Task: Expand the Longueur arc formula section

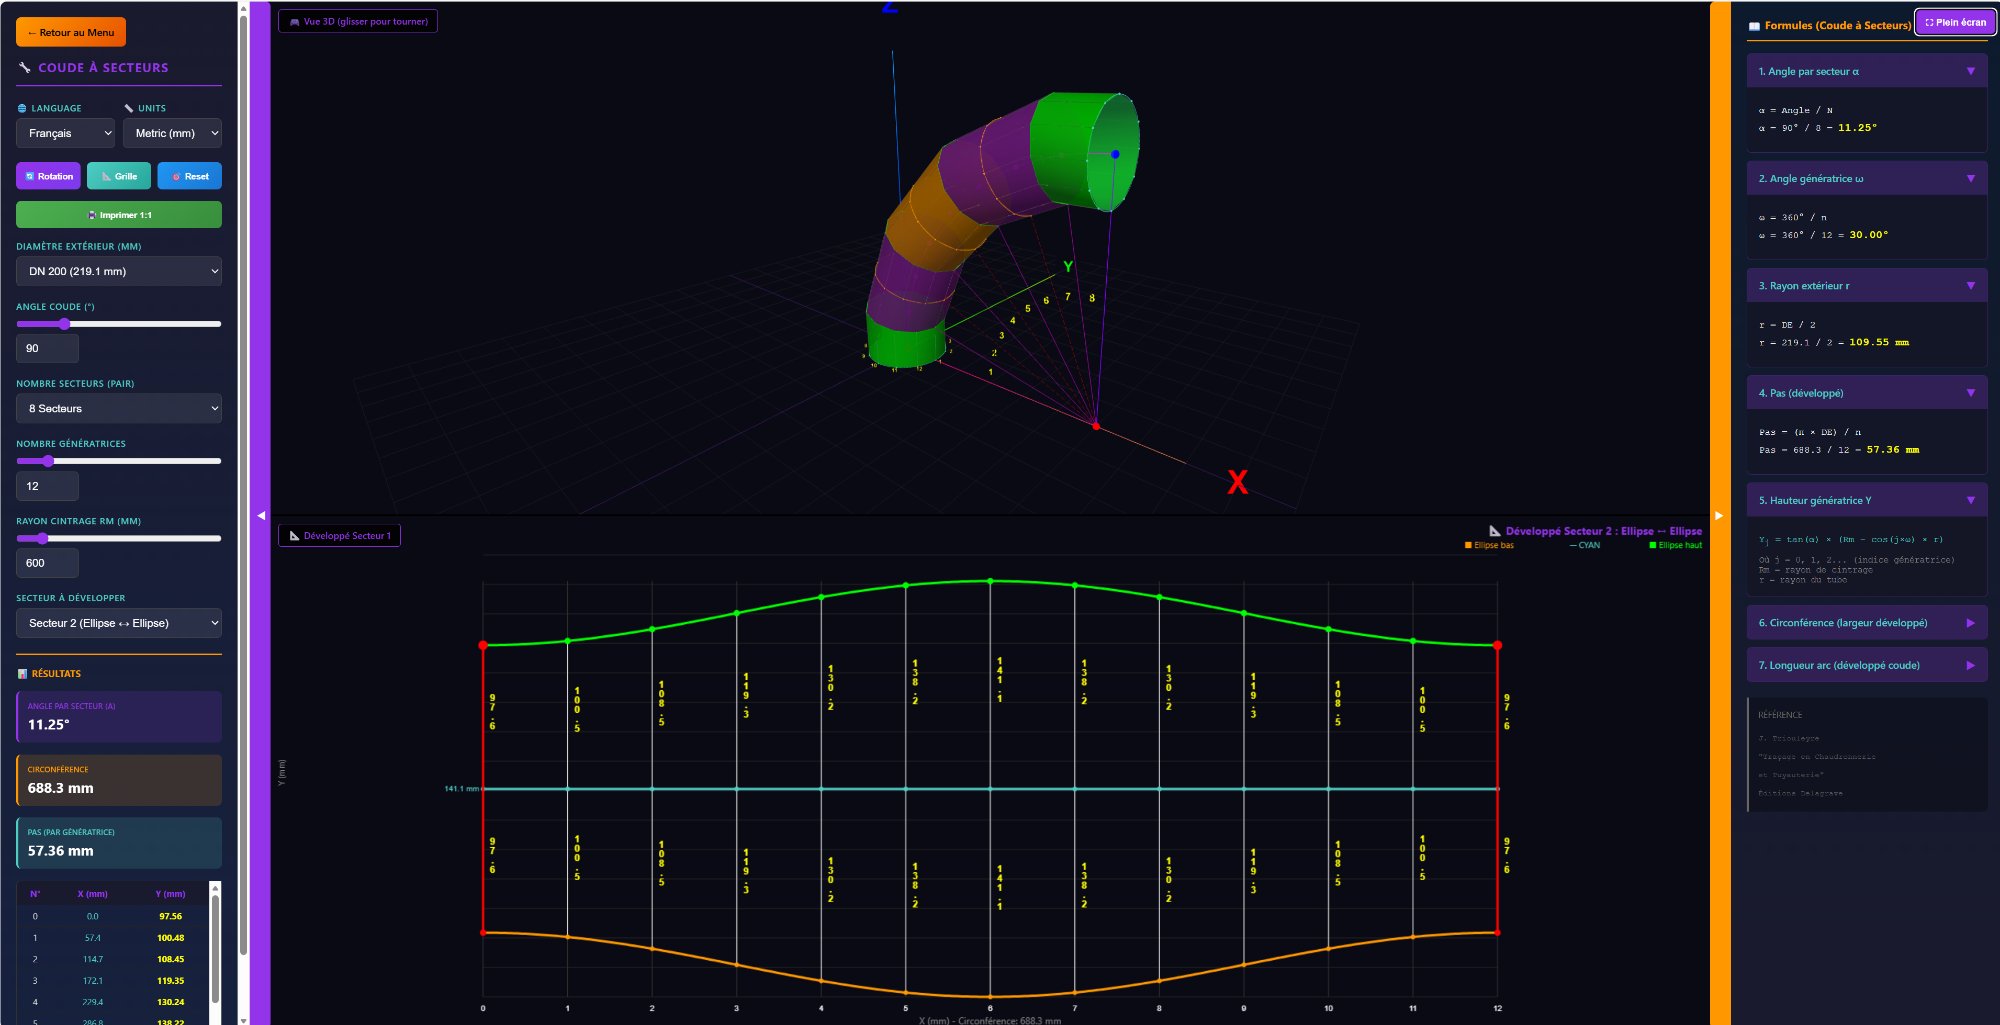Action: (1866, 665)
